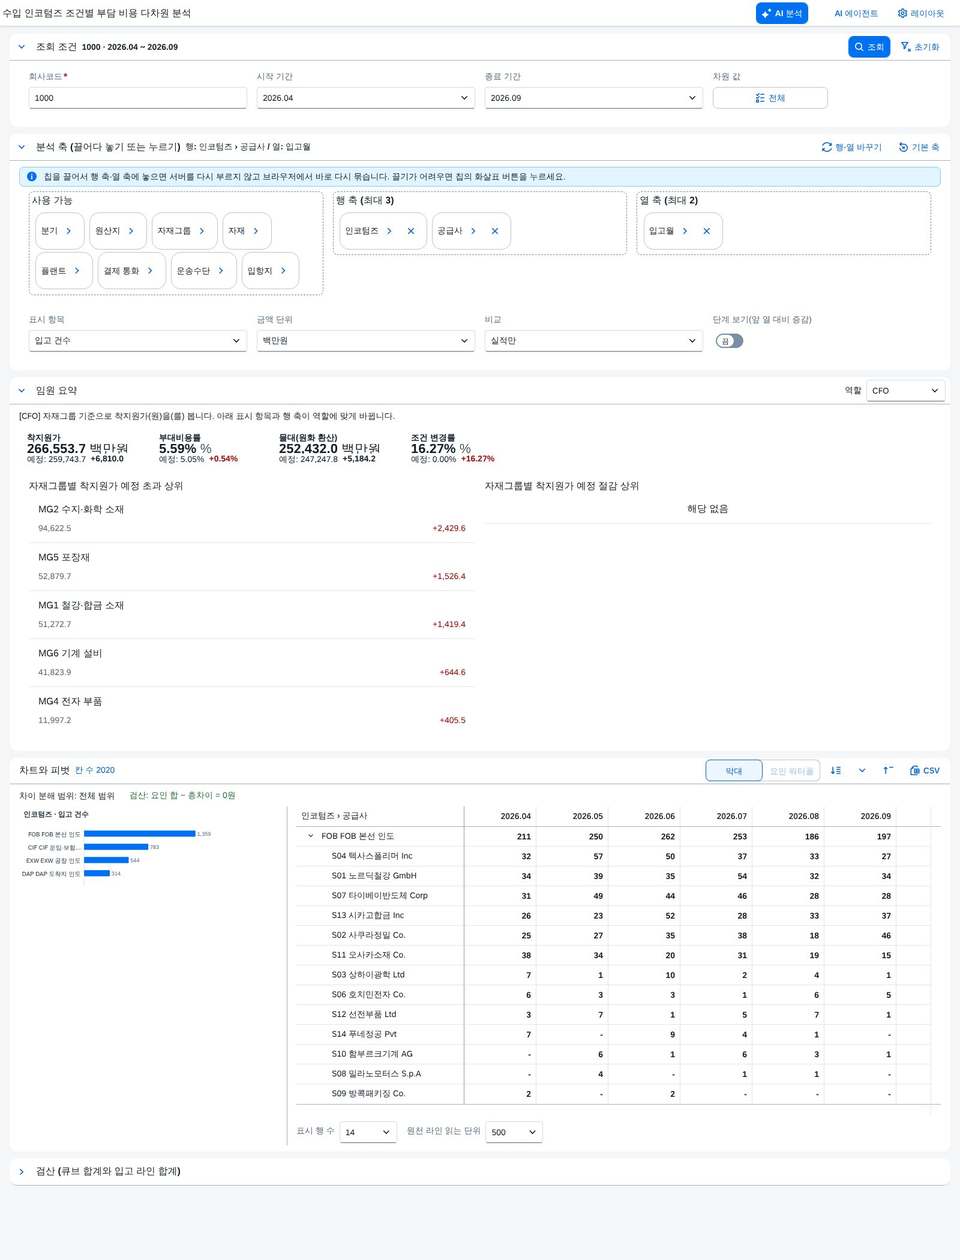Click the FOB 본선 인도 chart bar
The width and height of the screenshot is (960, 1260).
[140, 834]
